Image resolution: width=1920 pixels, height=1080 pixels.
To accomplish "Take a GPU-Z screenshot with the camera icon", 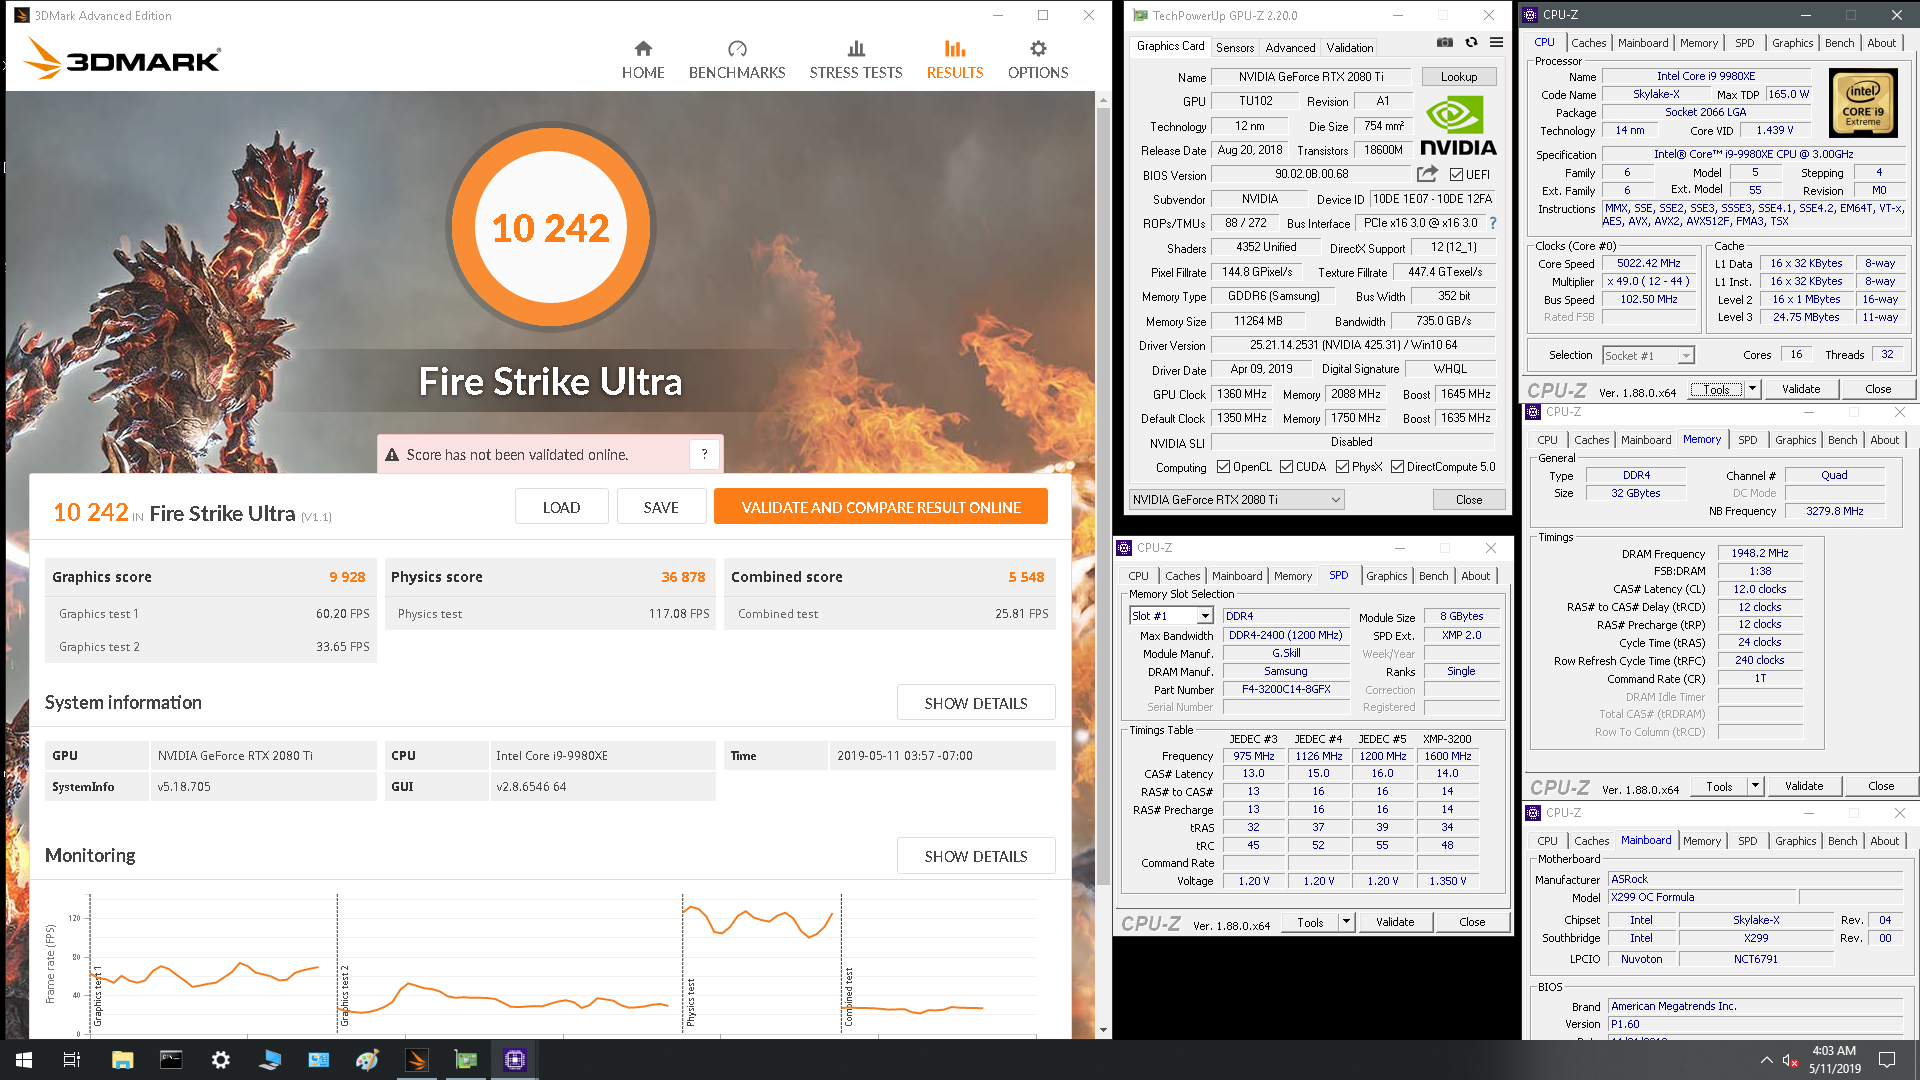I will (1445, 42).
